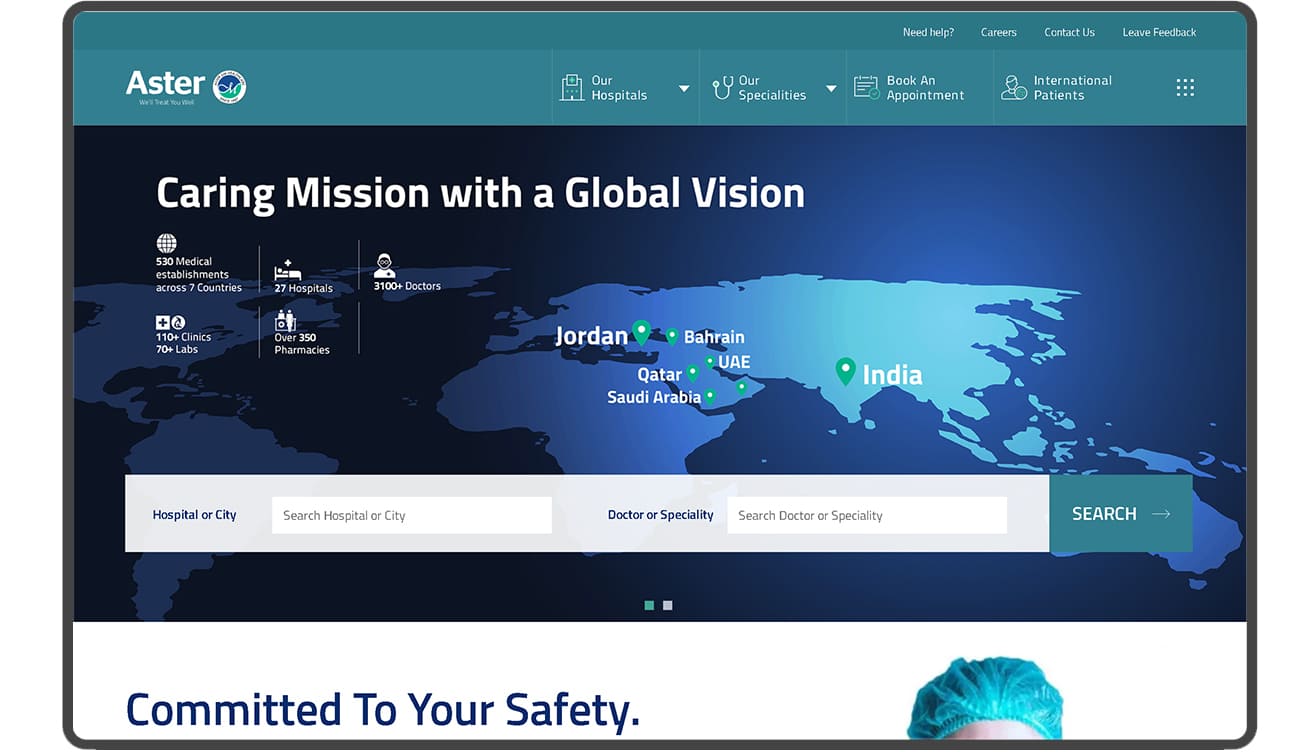Open the Our Specialities menu
1311x752 pixels.
773,88
